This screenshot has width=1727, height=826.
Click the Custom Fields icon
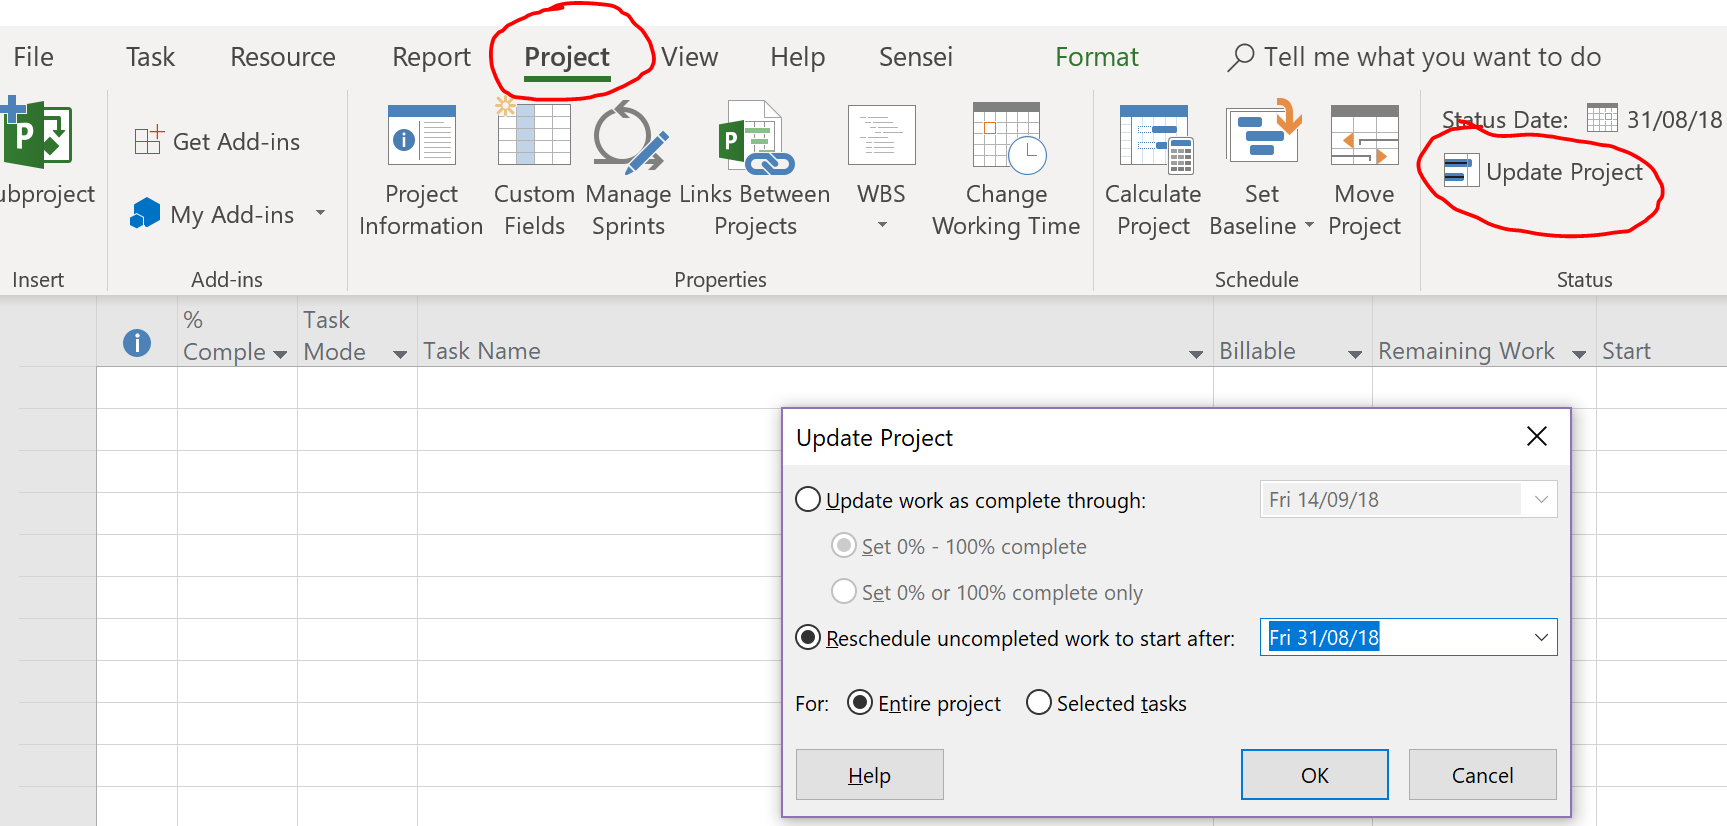tap(534, 137)
